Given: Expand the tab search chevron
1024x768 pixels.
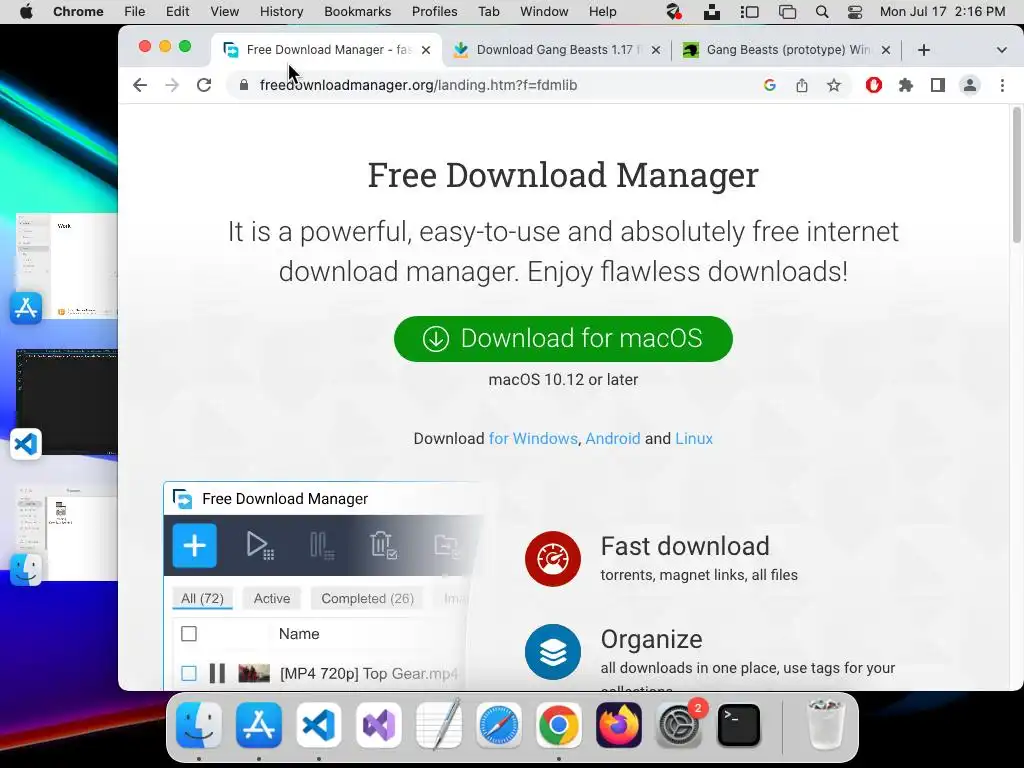Looking at the screenshot, I should (x=1001, y=50).
